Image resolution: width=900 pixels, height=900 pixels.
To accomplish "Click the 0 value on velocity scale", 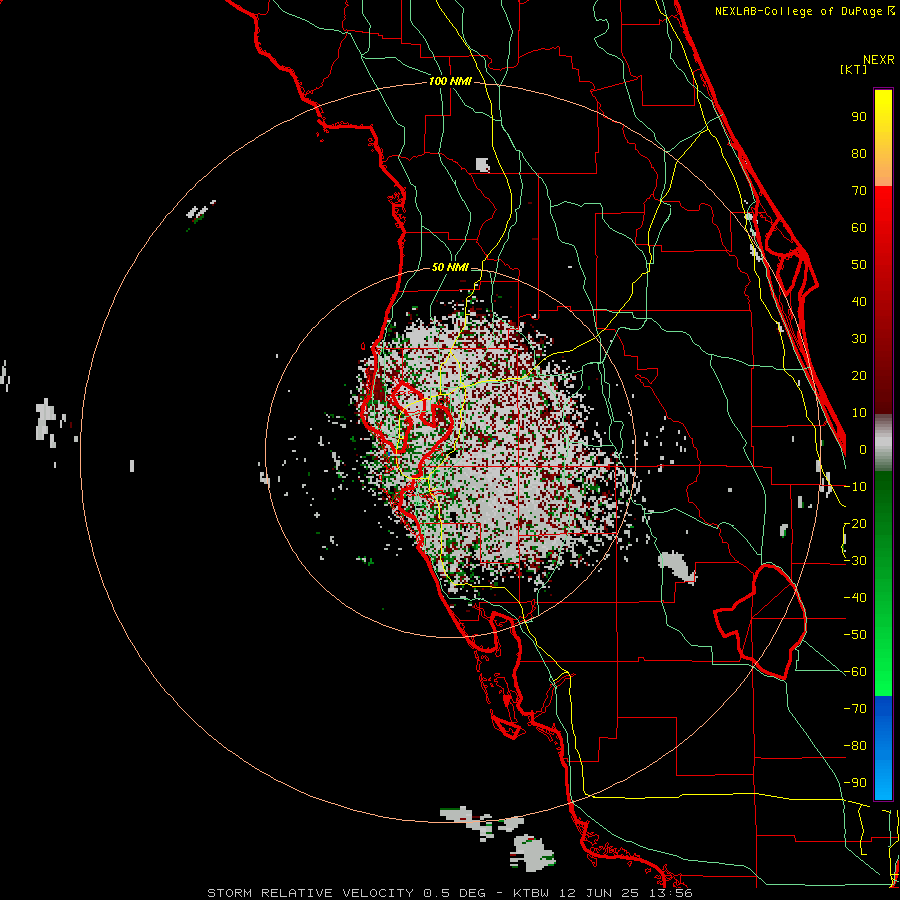I will [863, 450].
